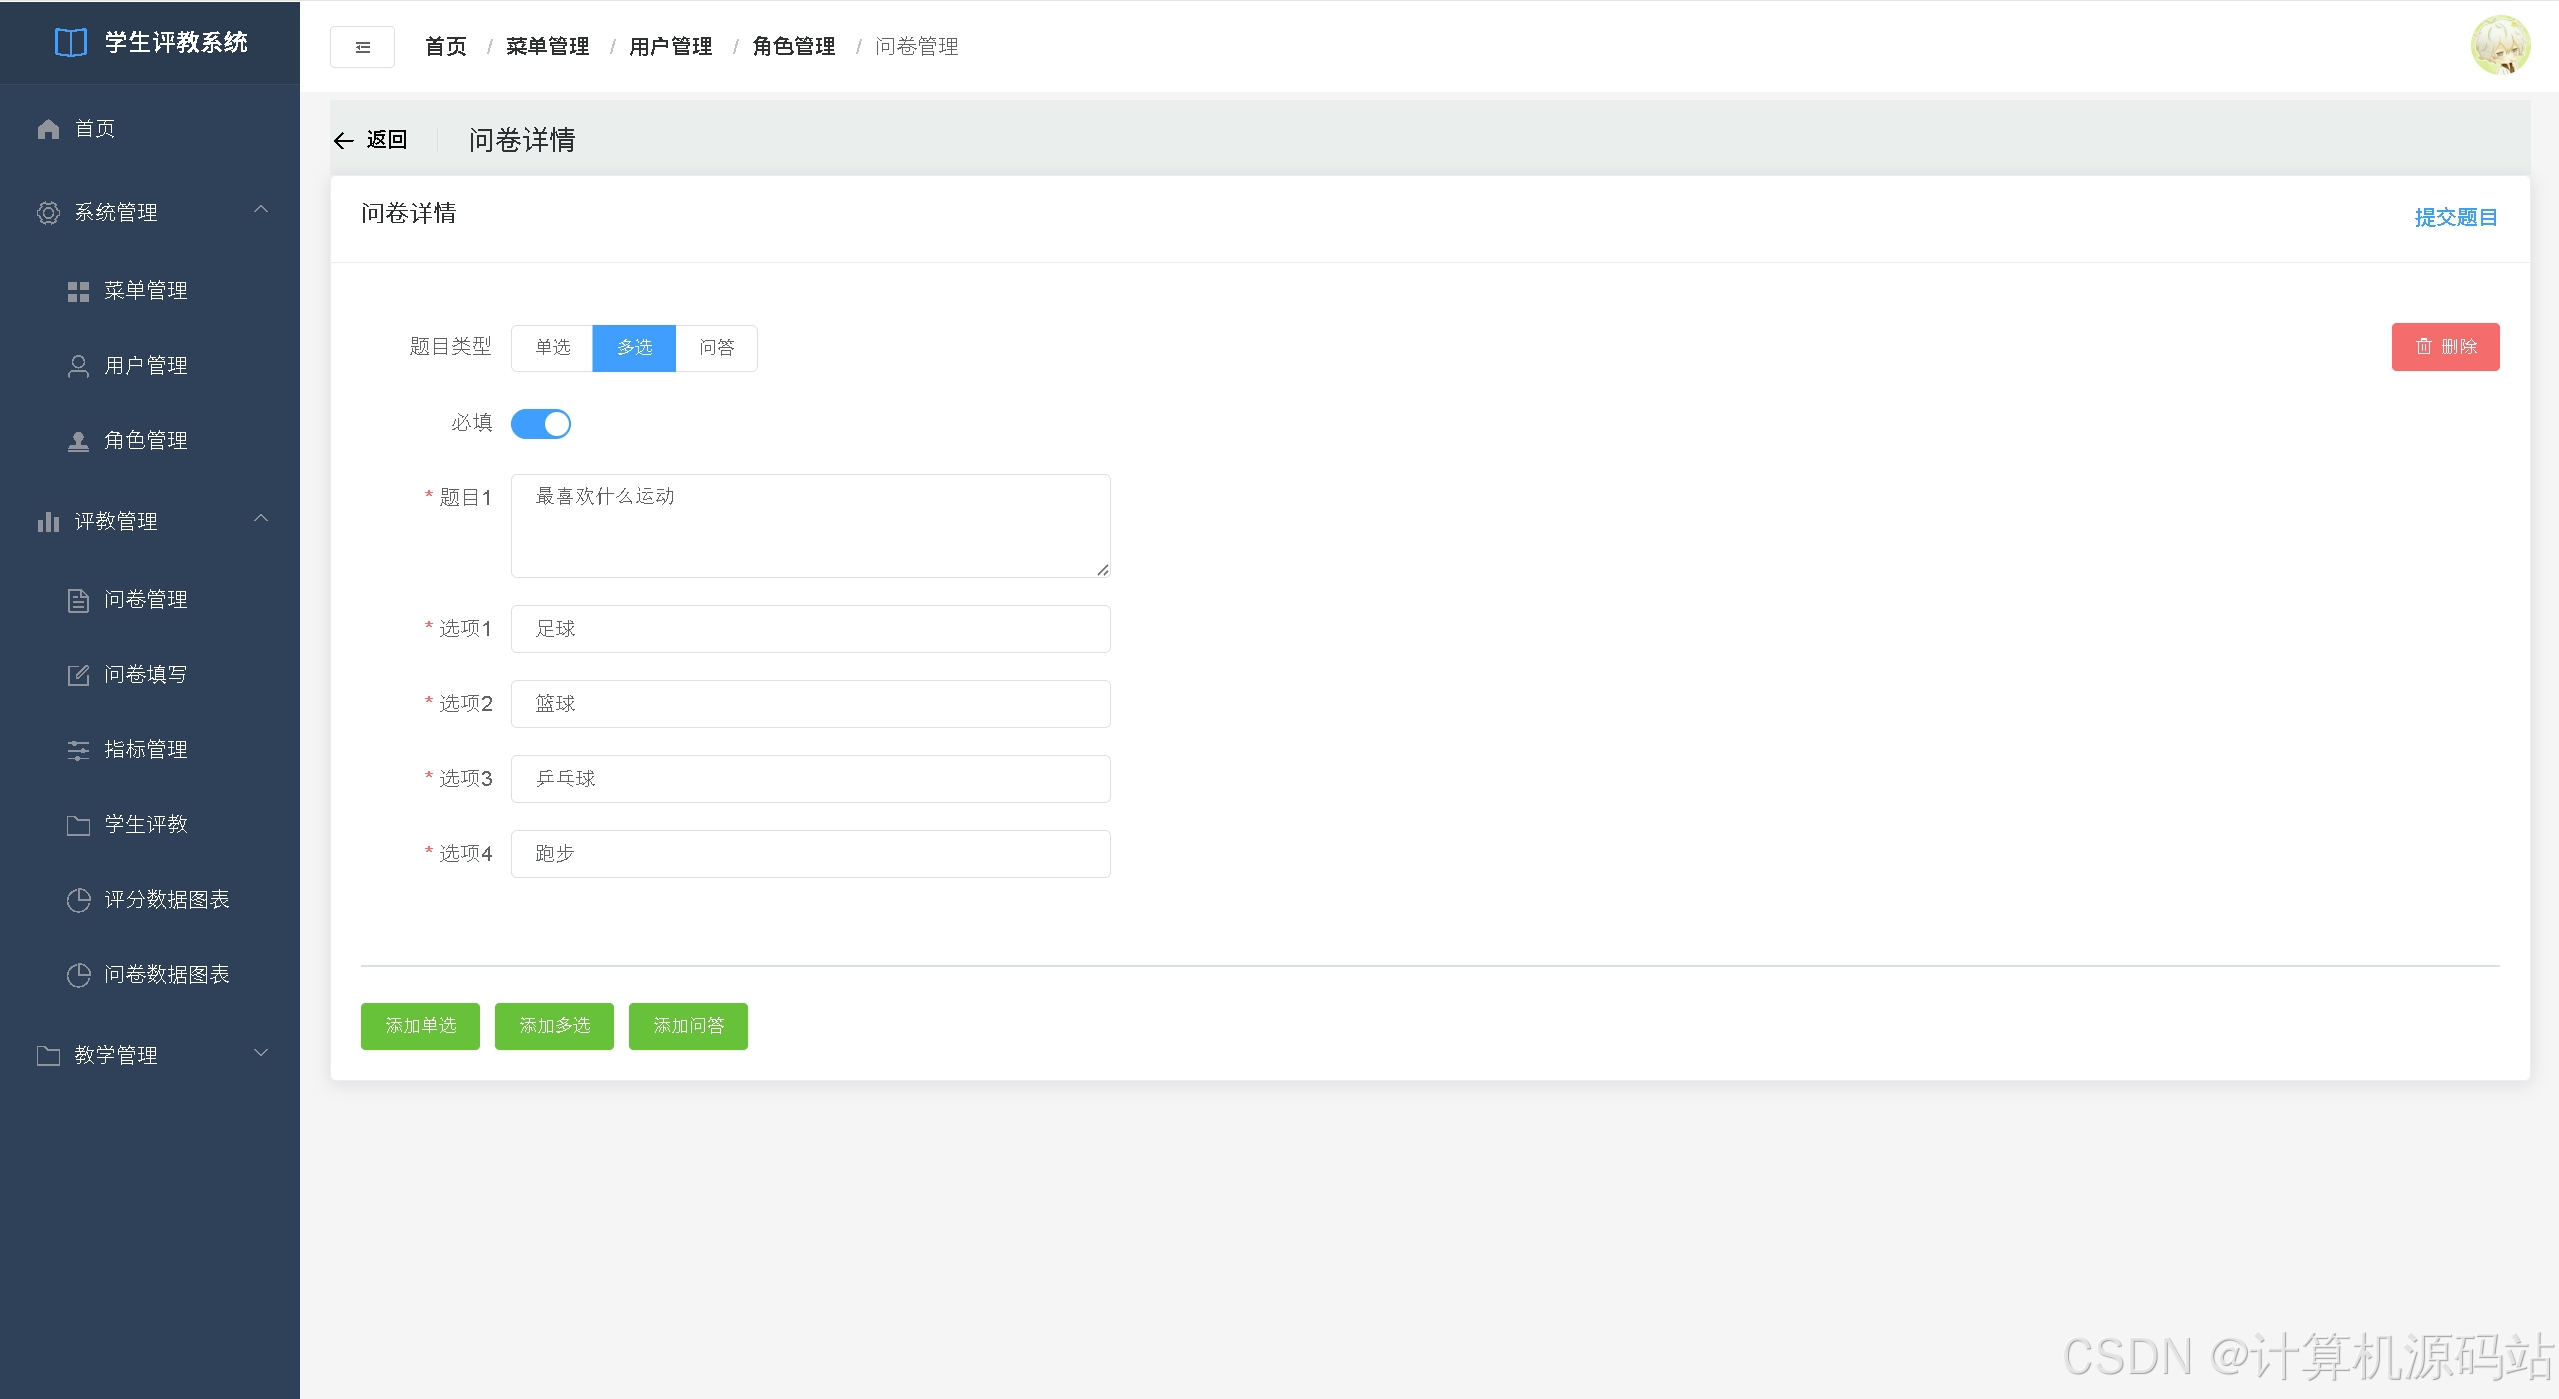2559x1399 pixels.
Task: Click the folder icon beside 学生评教
Action: click(78, 825)
